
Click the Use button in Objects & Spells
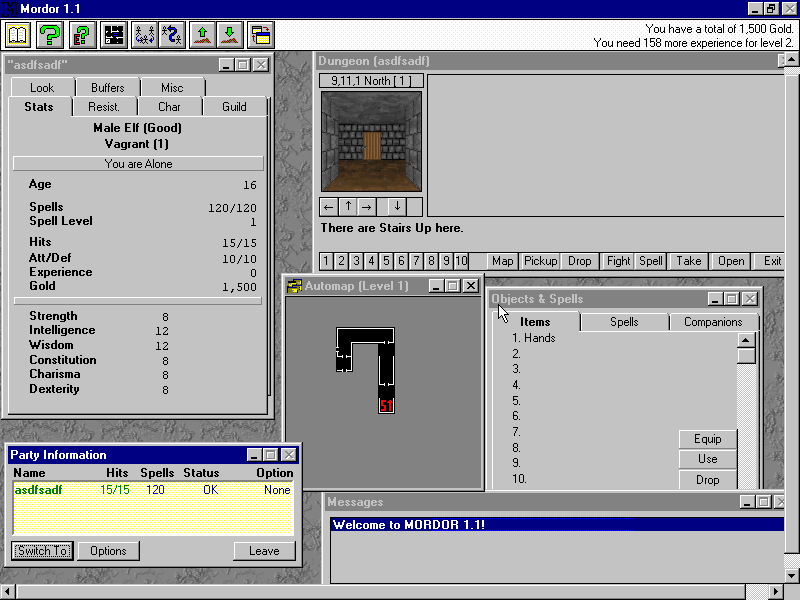[707, 459]
